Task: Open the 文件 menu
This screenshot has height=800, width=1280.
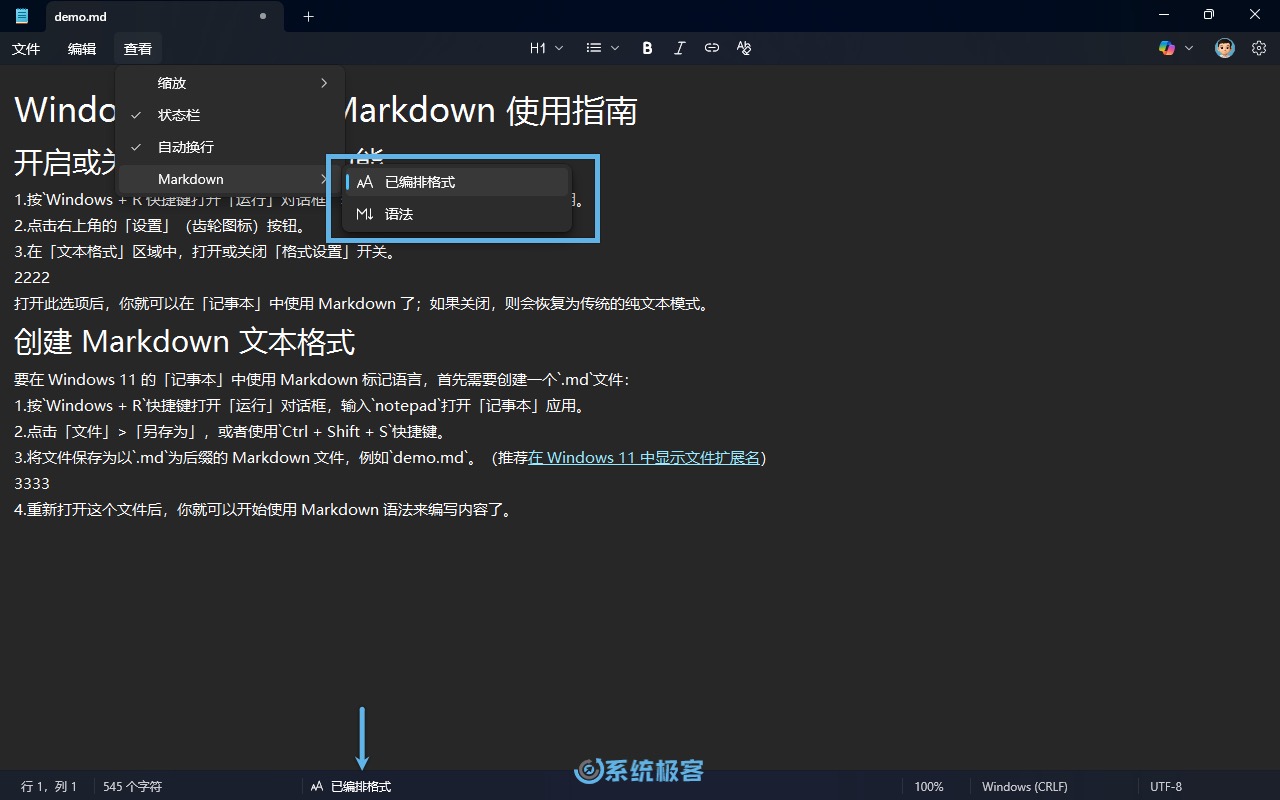Action: tap(26, 48)
